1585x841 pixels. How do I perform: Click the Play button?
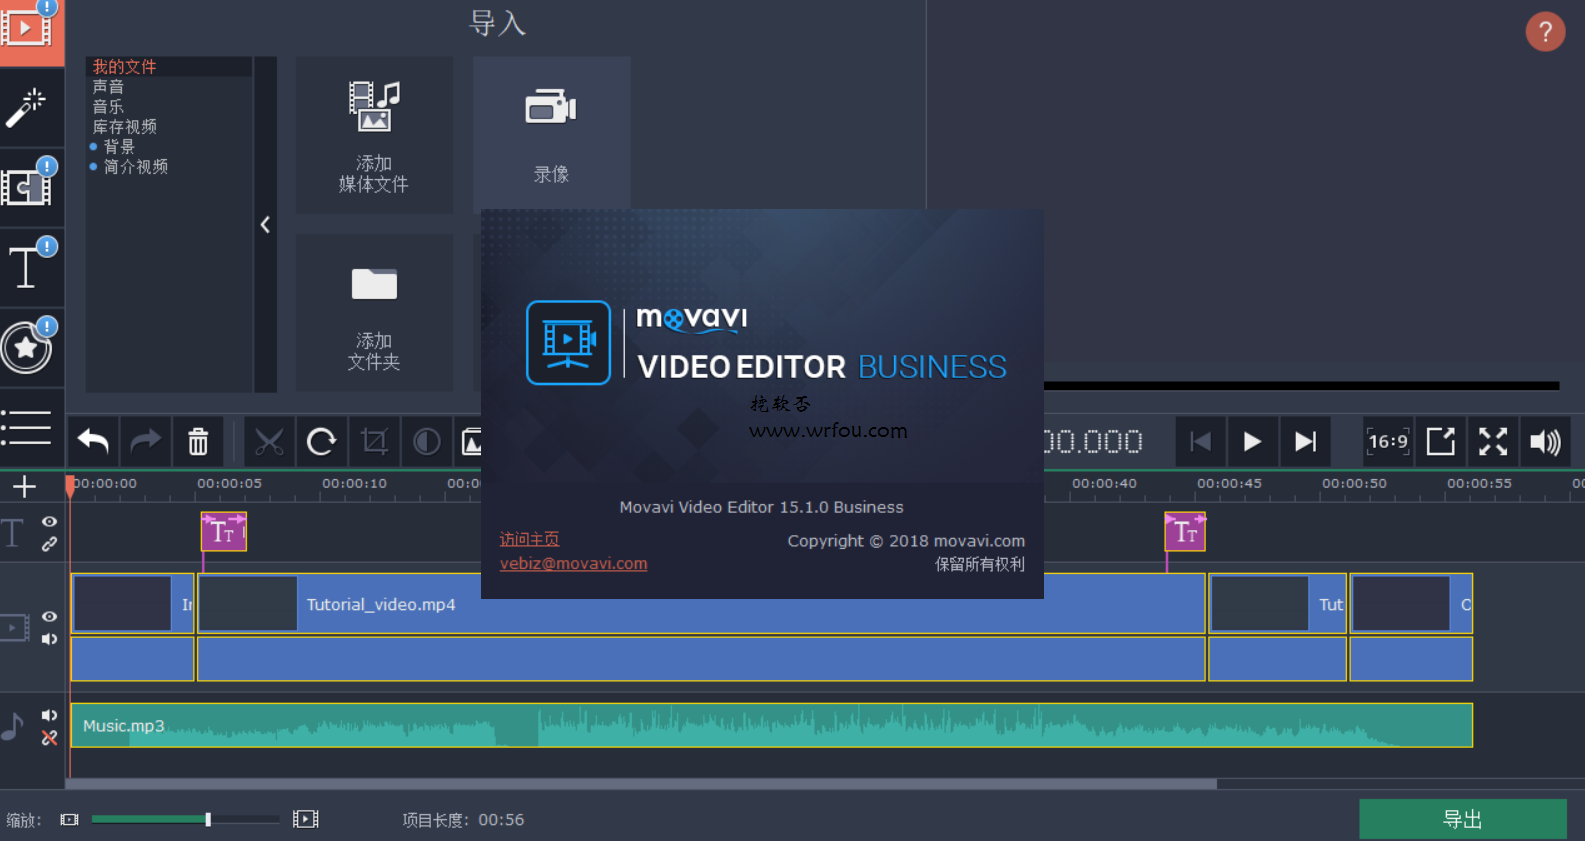1252,441
